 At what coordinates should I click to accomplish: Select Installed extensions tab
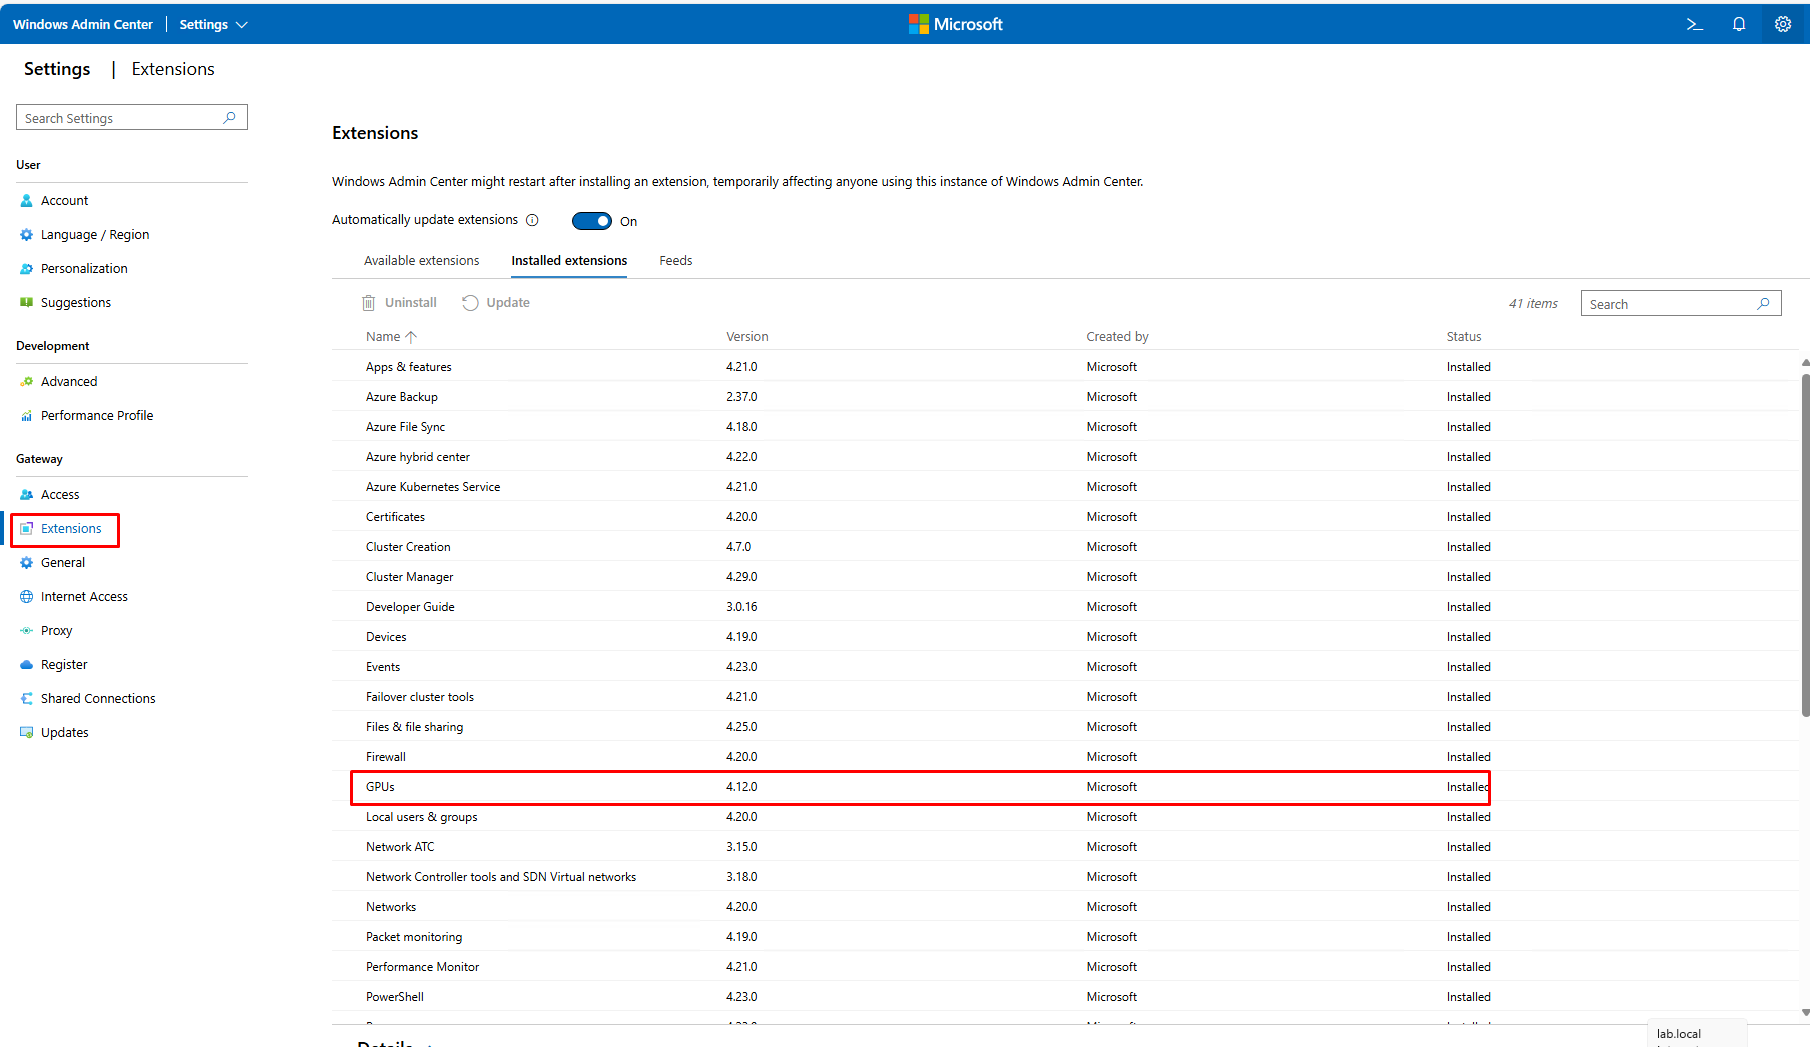(x=569, y=261)
